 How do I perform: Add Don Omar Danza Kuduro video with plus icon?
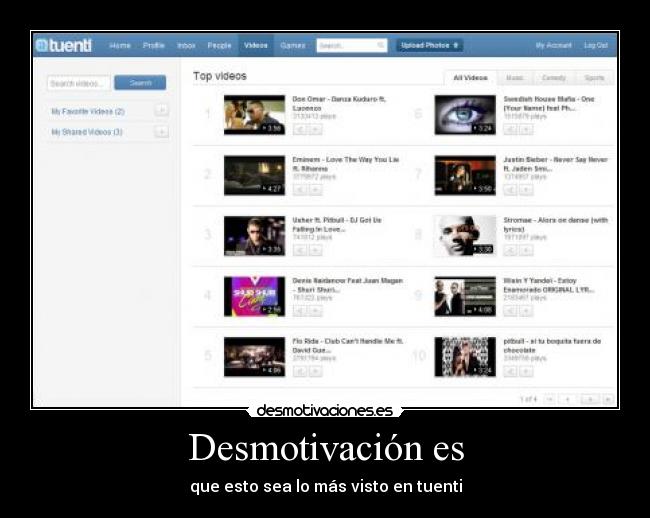(x=315, y=130)
